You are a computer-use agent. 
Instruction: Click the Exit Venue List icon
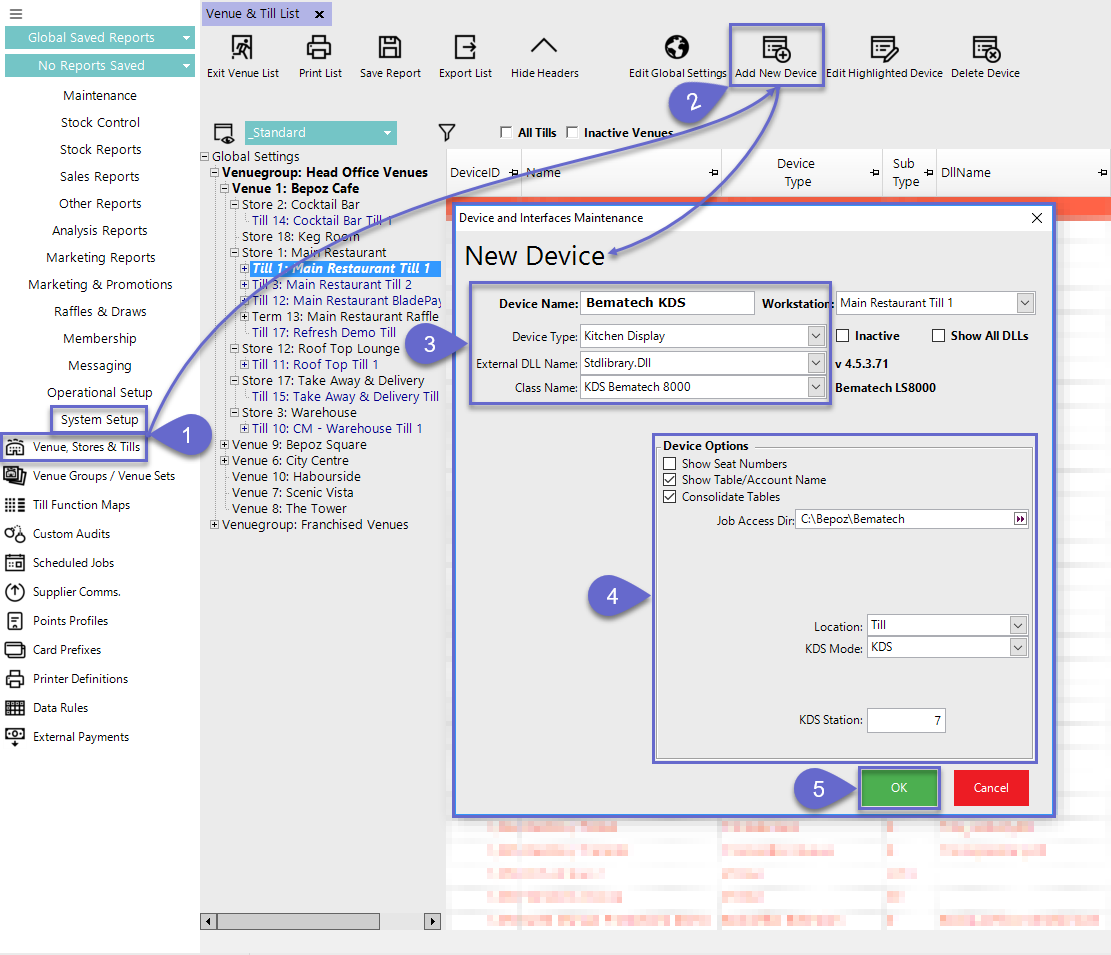242,47
